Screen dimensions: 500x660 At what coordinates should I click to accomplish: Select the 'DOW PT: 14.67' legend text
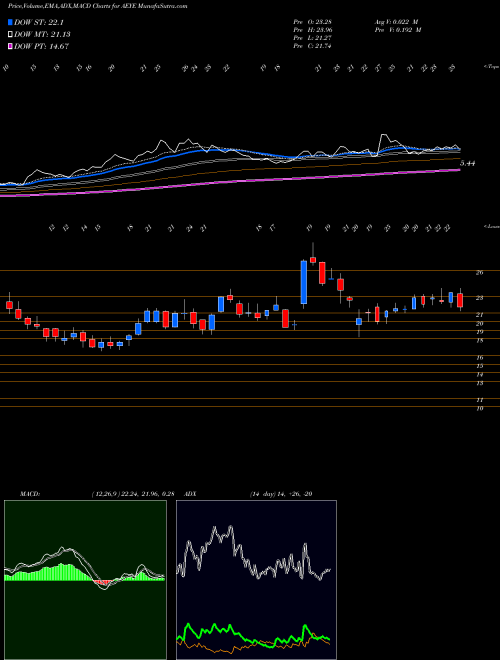tap(41, 46)
